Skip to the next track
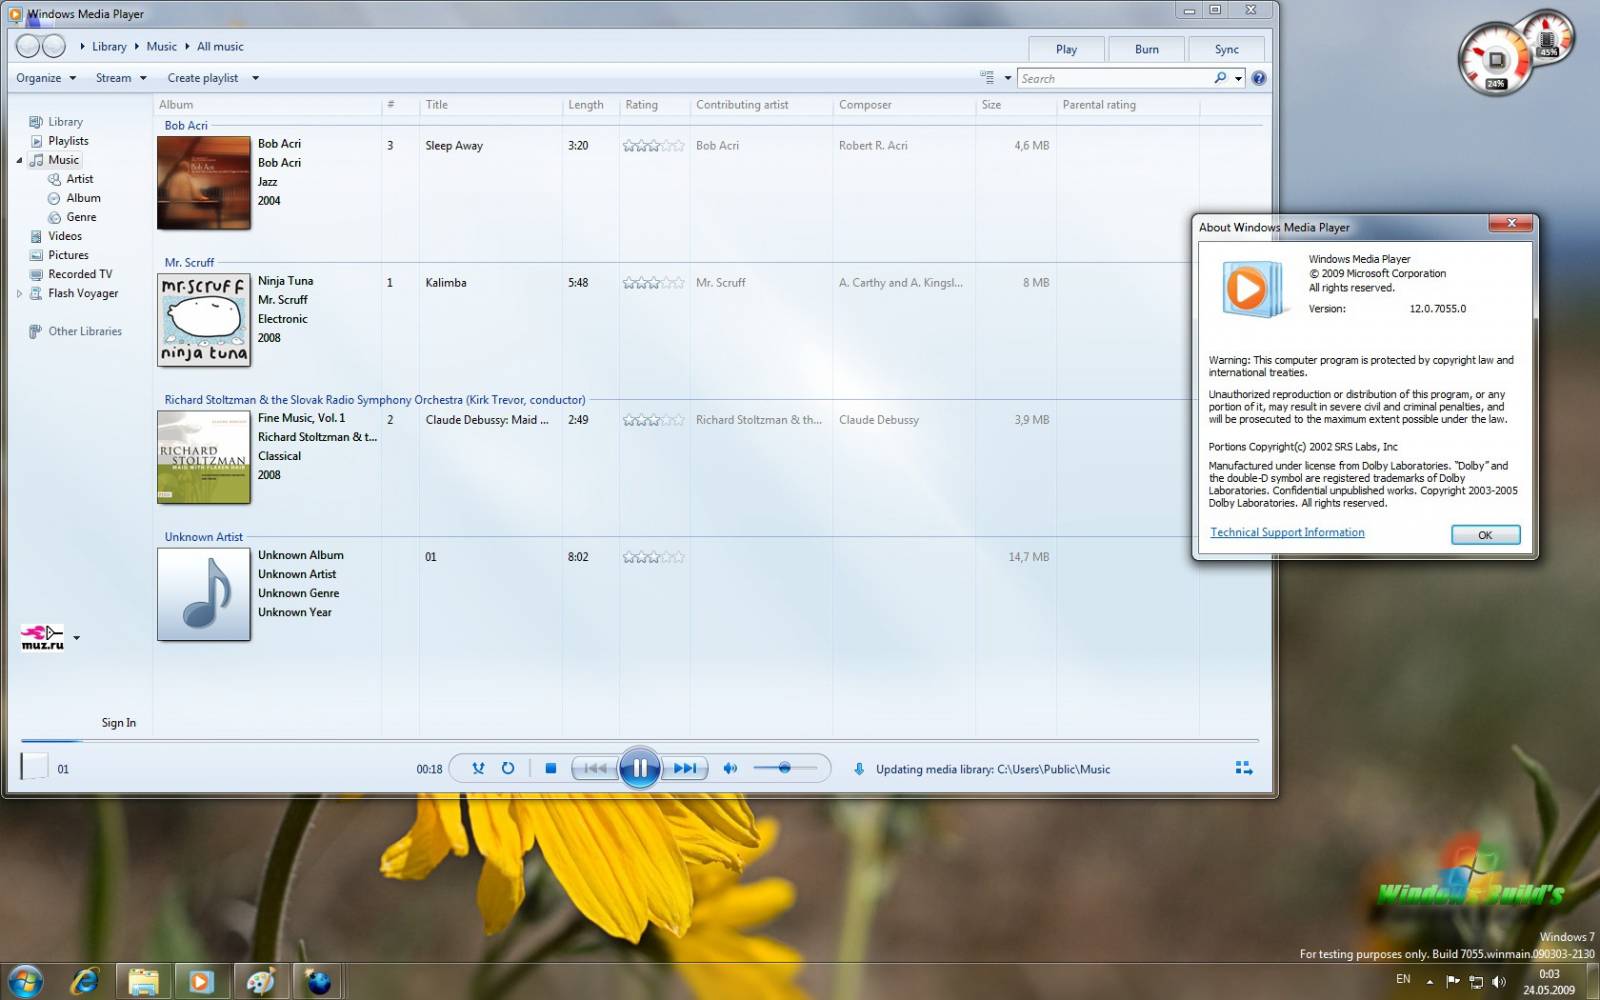Screen dimensions: 1600x1000 coord(685,768)
